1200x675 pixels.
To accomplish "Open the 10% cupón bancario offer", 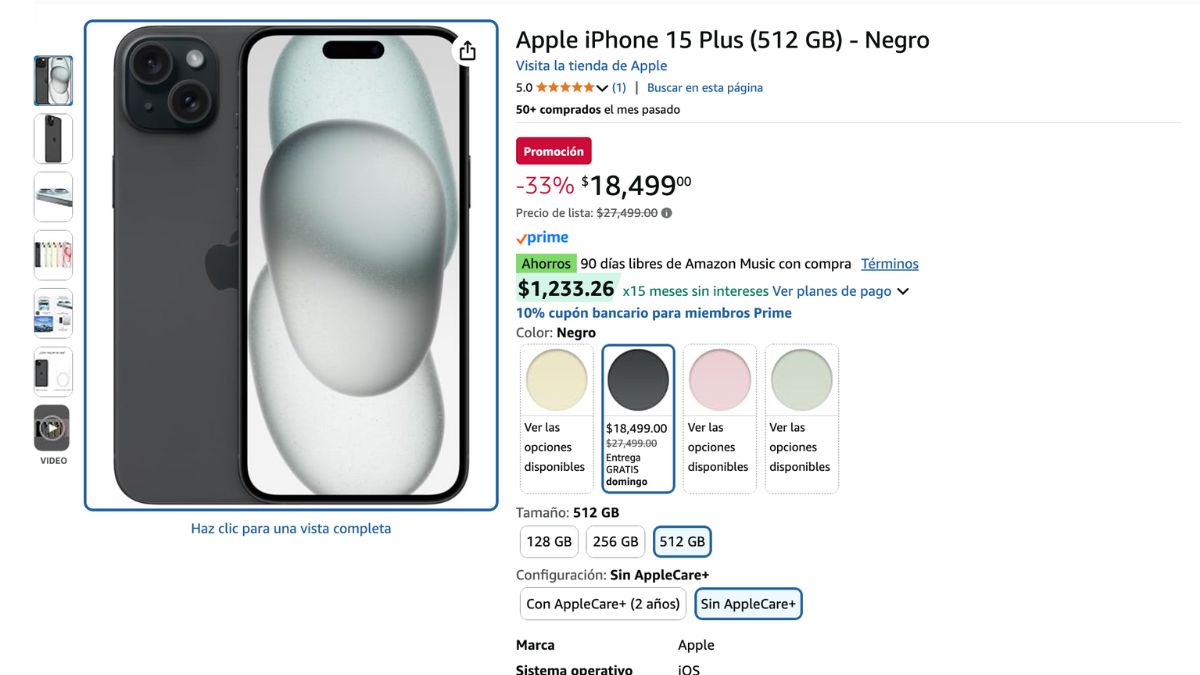I will pos(654,313).
